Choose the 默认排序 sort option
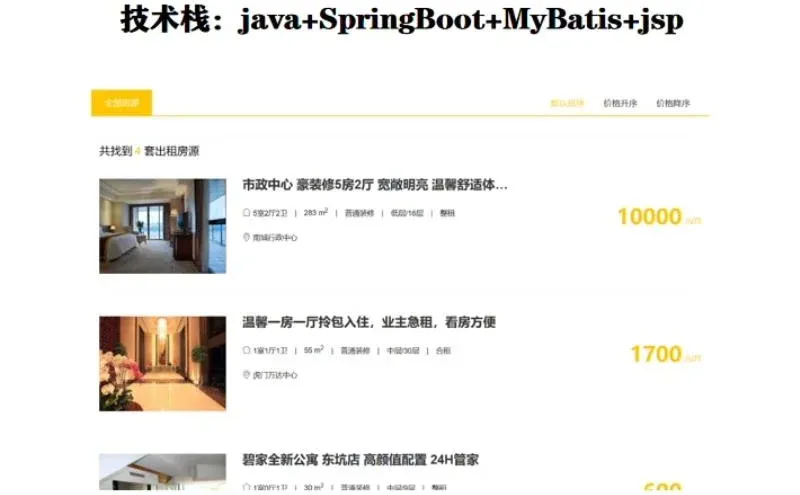 tap(567, 103)
